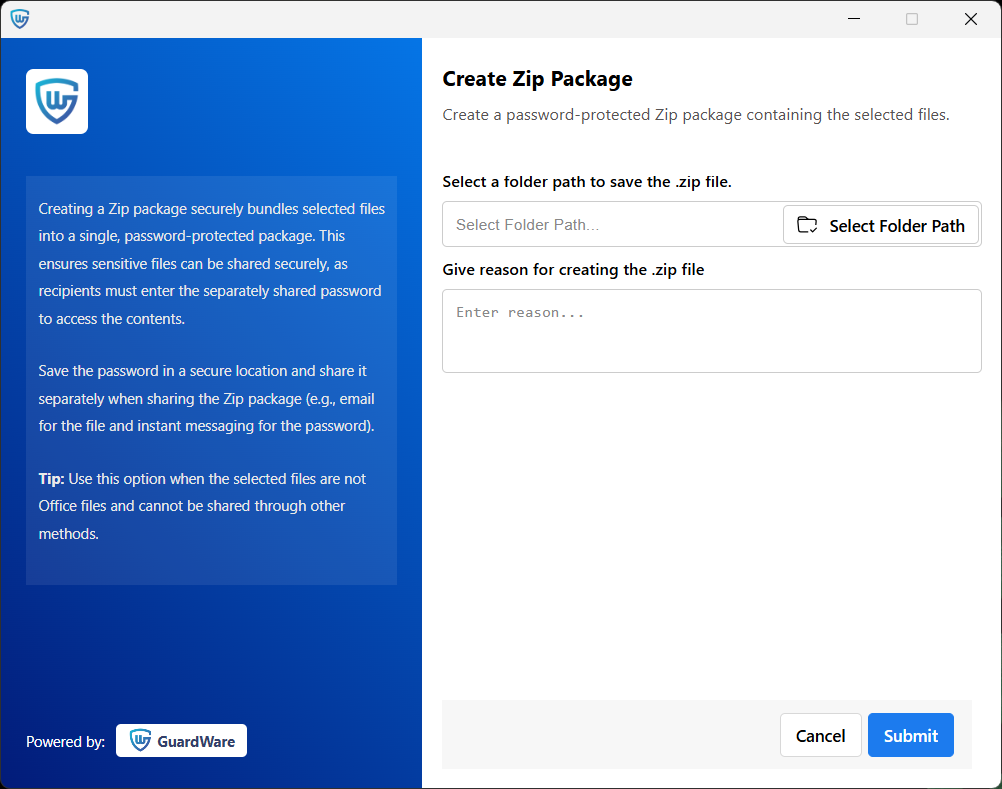The height and width of the screenshot is (789, 1002).
Task: Click the password-protected Zip description subtitle
Action: pyautogui.click(x=695, y=114)
